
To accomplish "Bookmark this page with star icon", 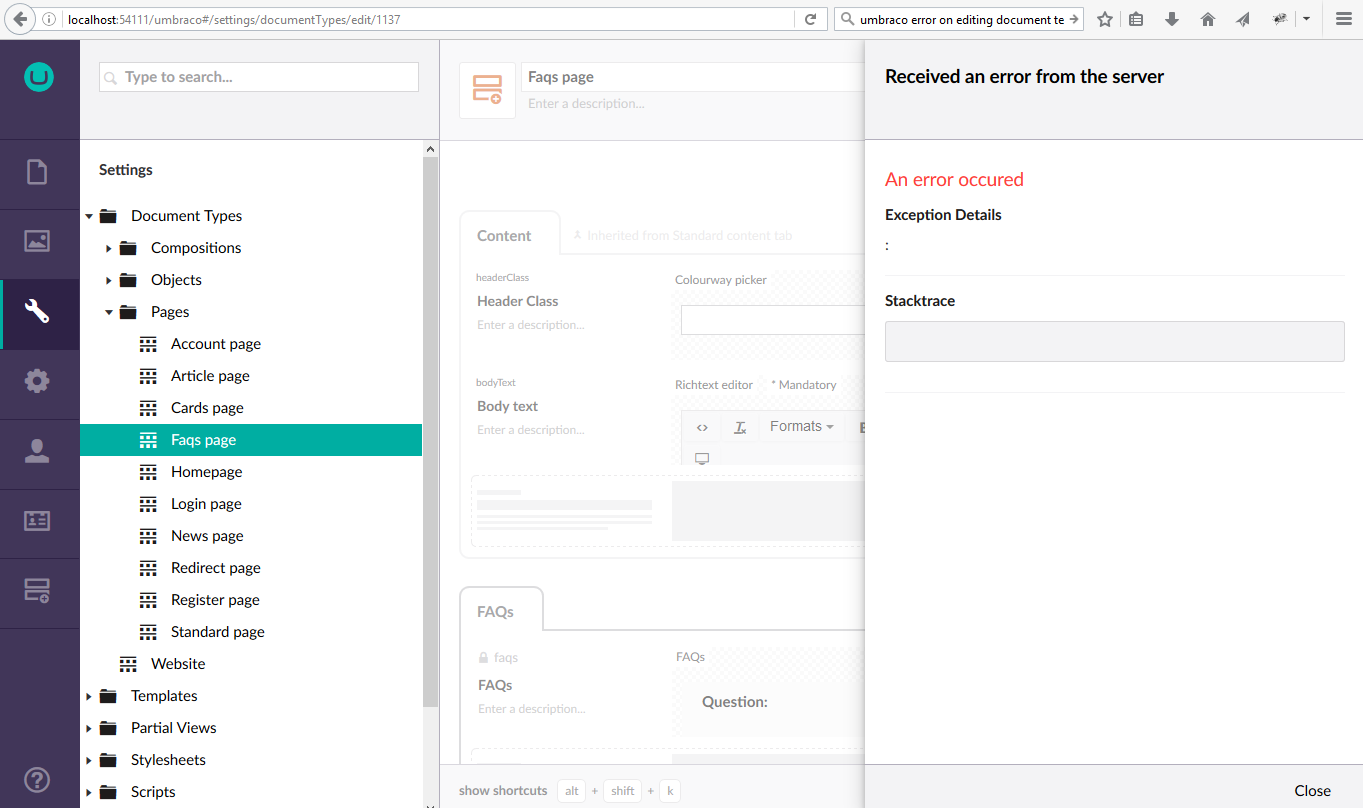I will tap(1105, 19).
